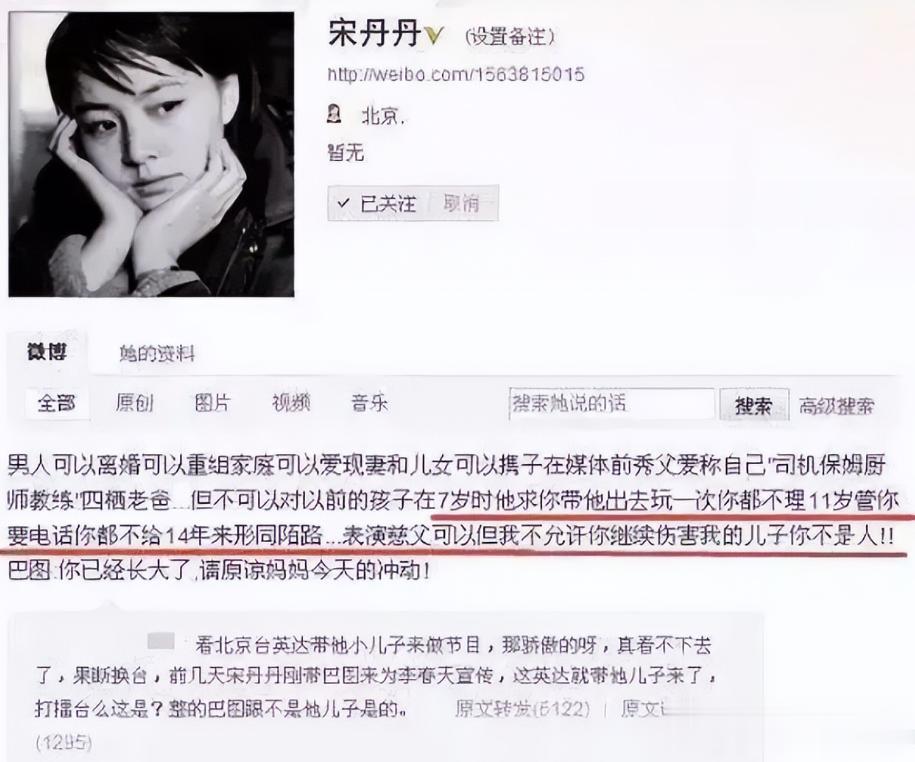
Task: Focus the 搜索她说的话 search box
Action: (x=612, y=404)
